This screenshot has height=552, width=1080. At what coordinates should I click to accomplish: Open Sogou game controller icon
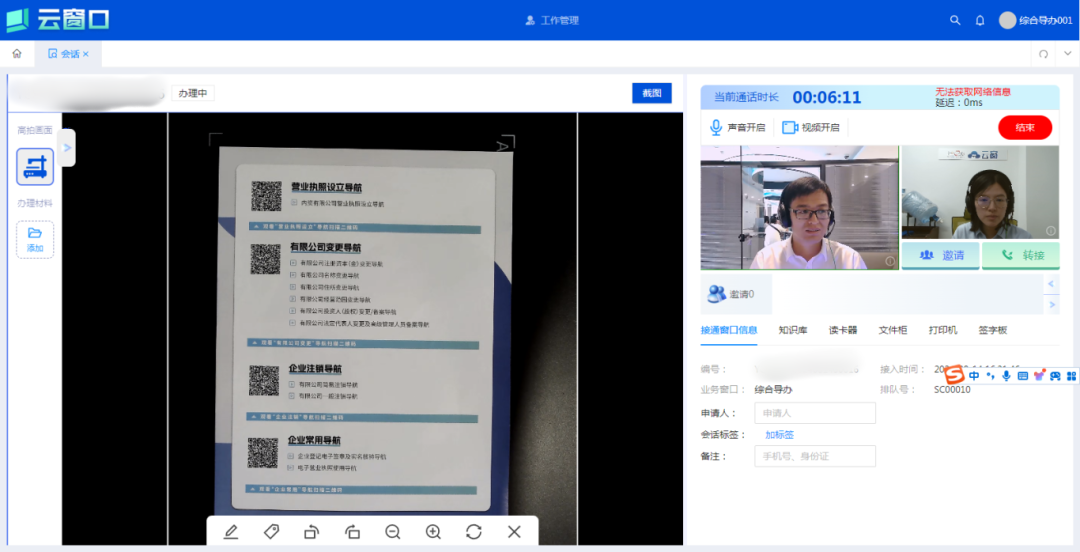coord(1055,376)
